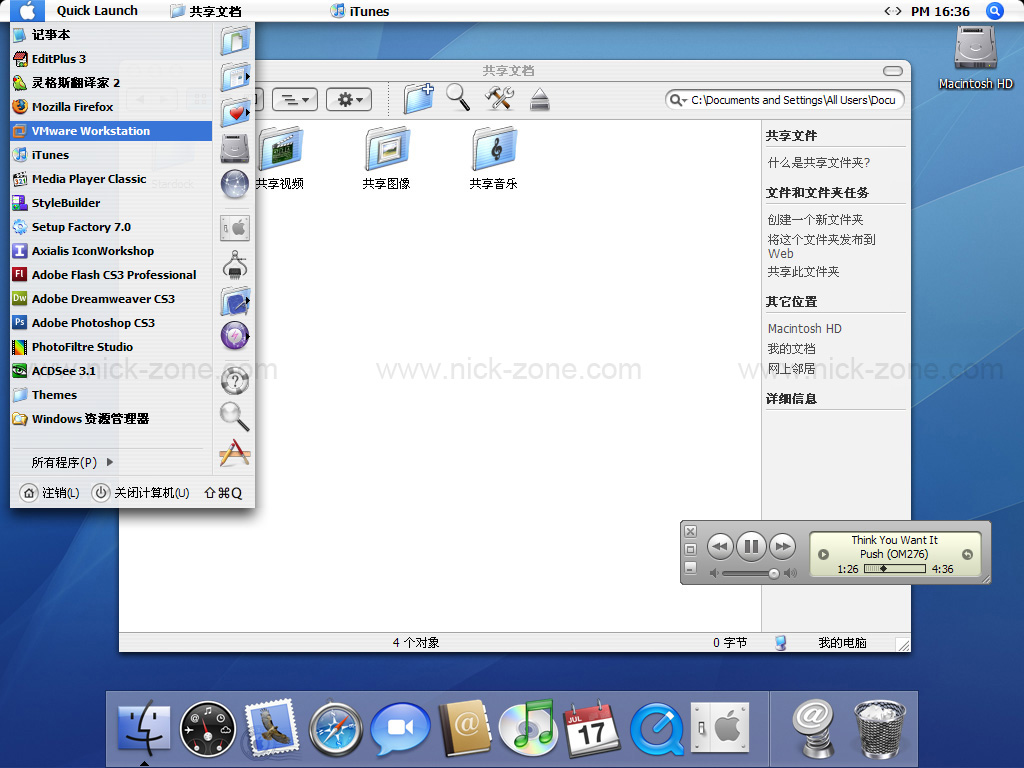Open Dashboard gauge icon in dock
Screen dimensions: 1024x768
tap(208, 729)
